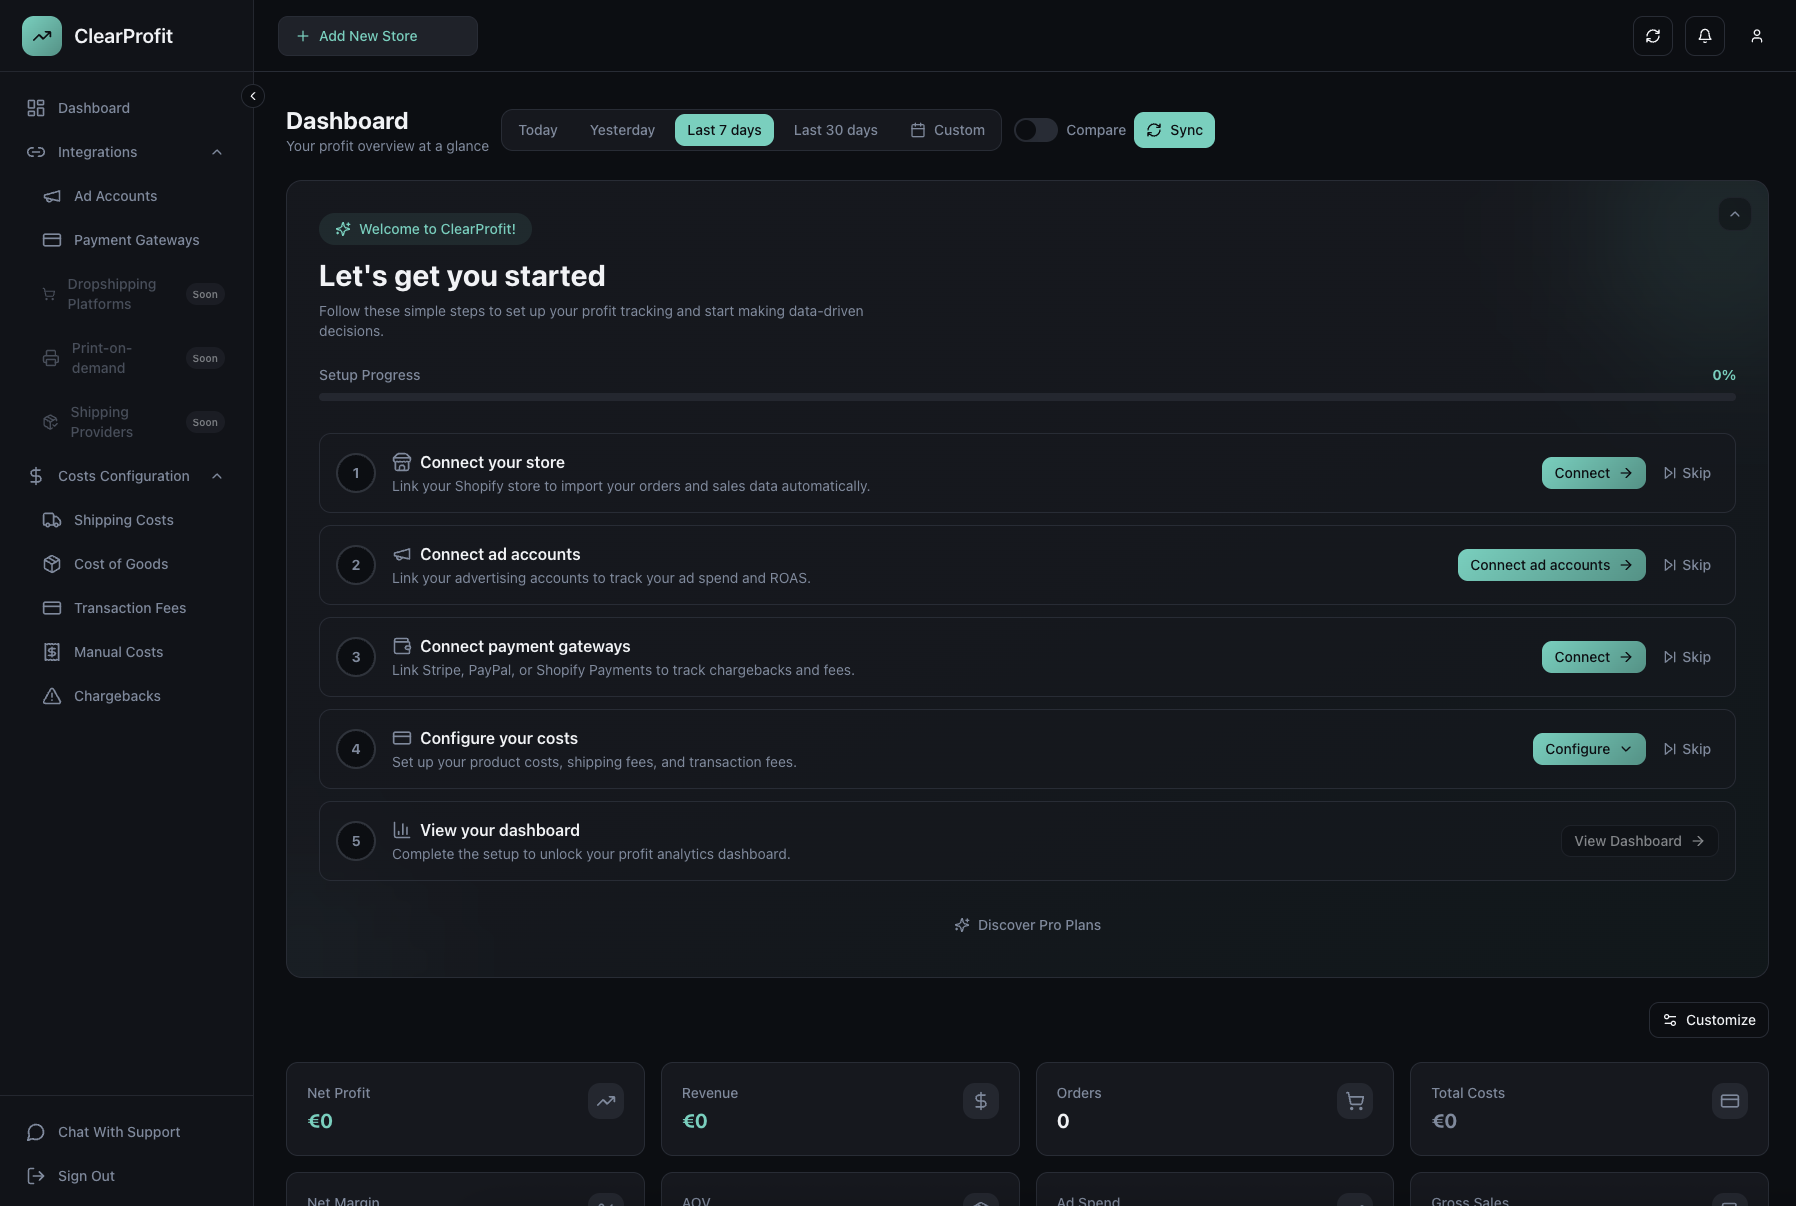The image size is (1796, 1206).
Task: Open Discover Pro Plans link
Action: coord(1028,925)
